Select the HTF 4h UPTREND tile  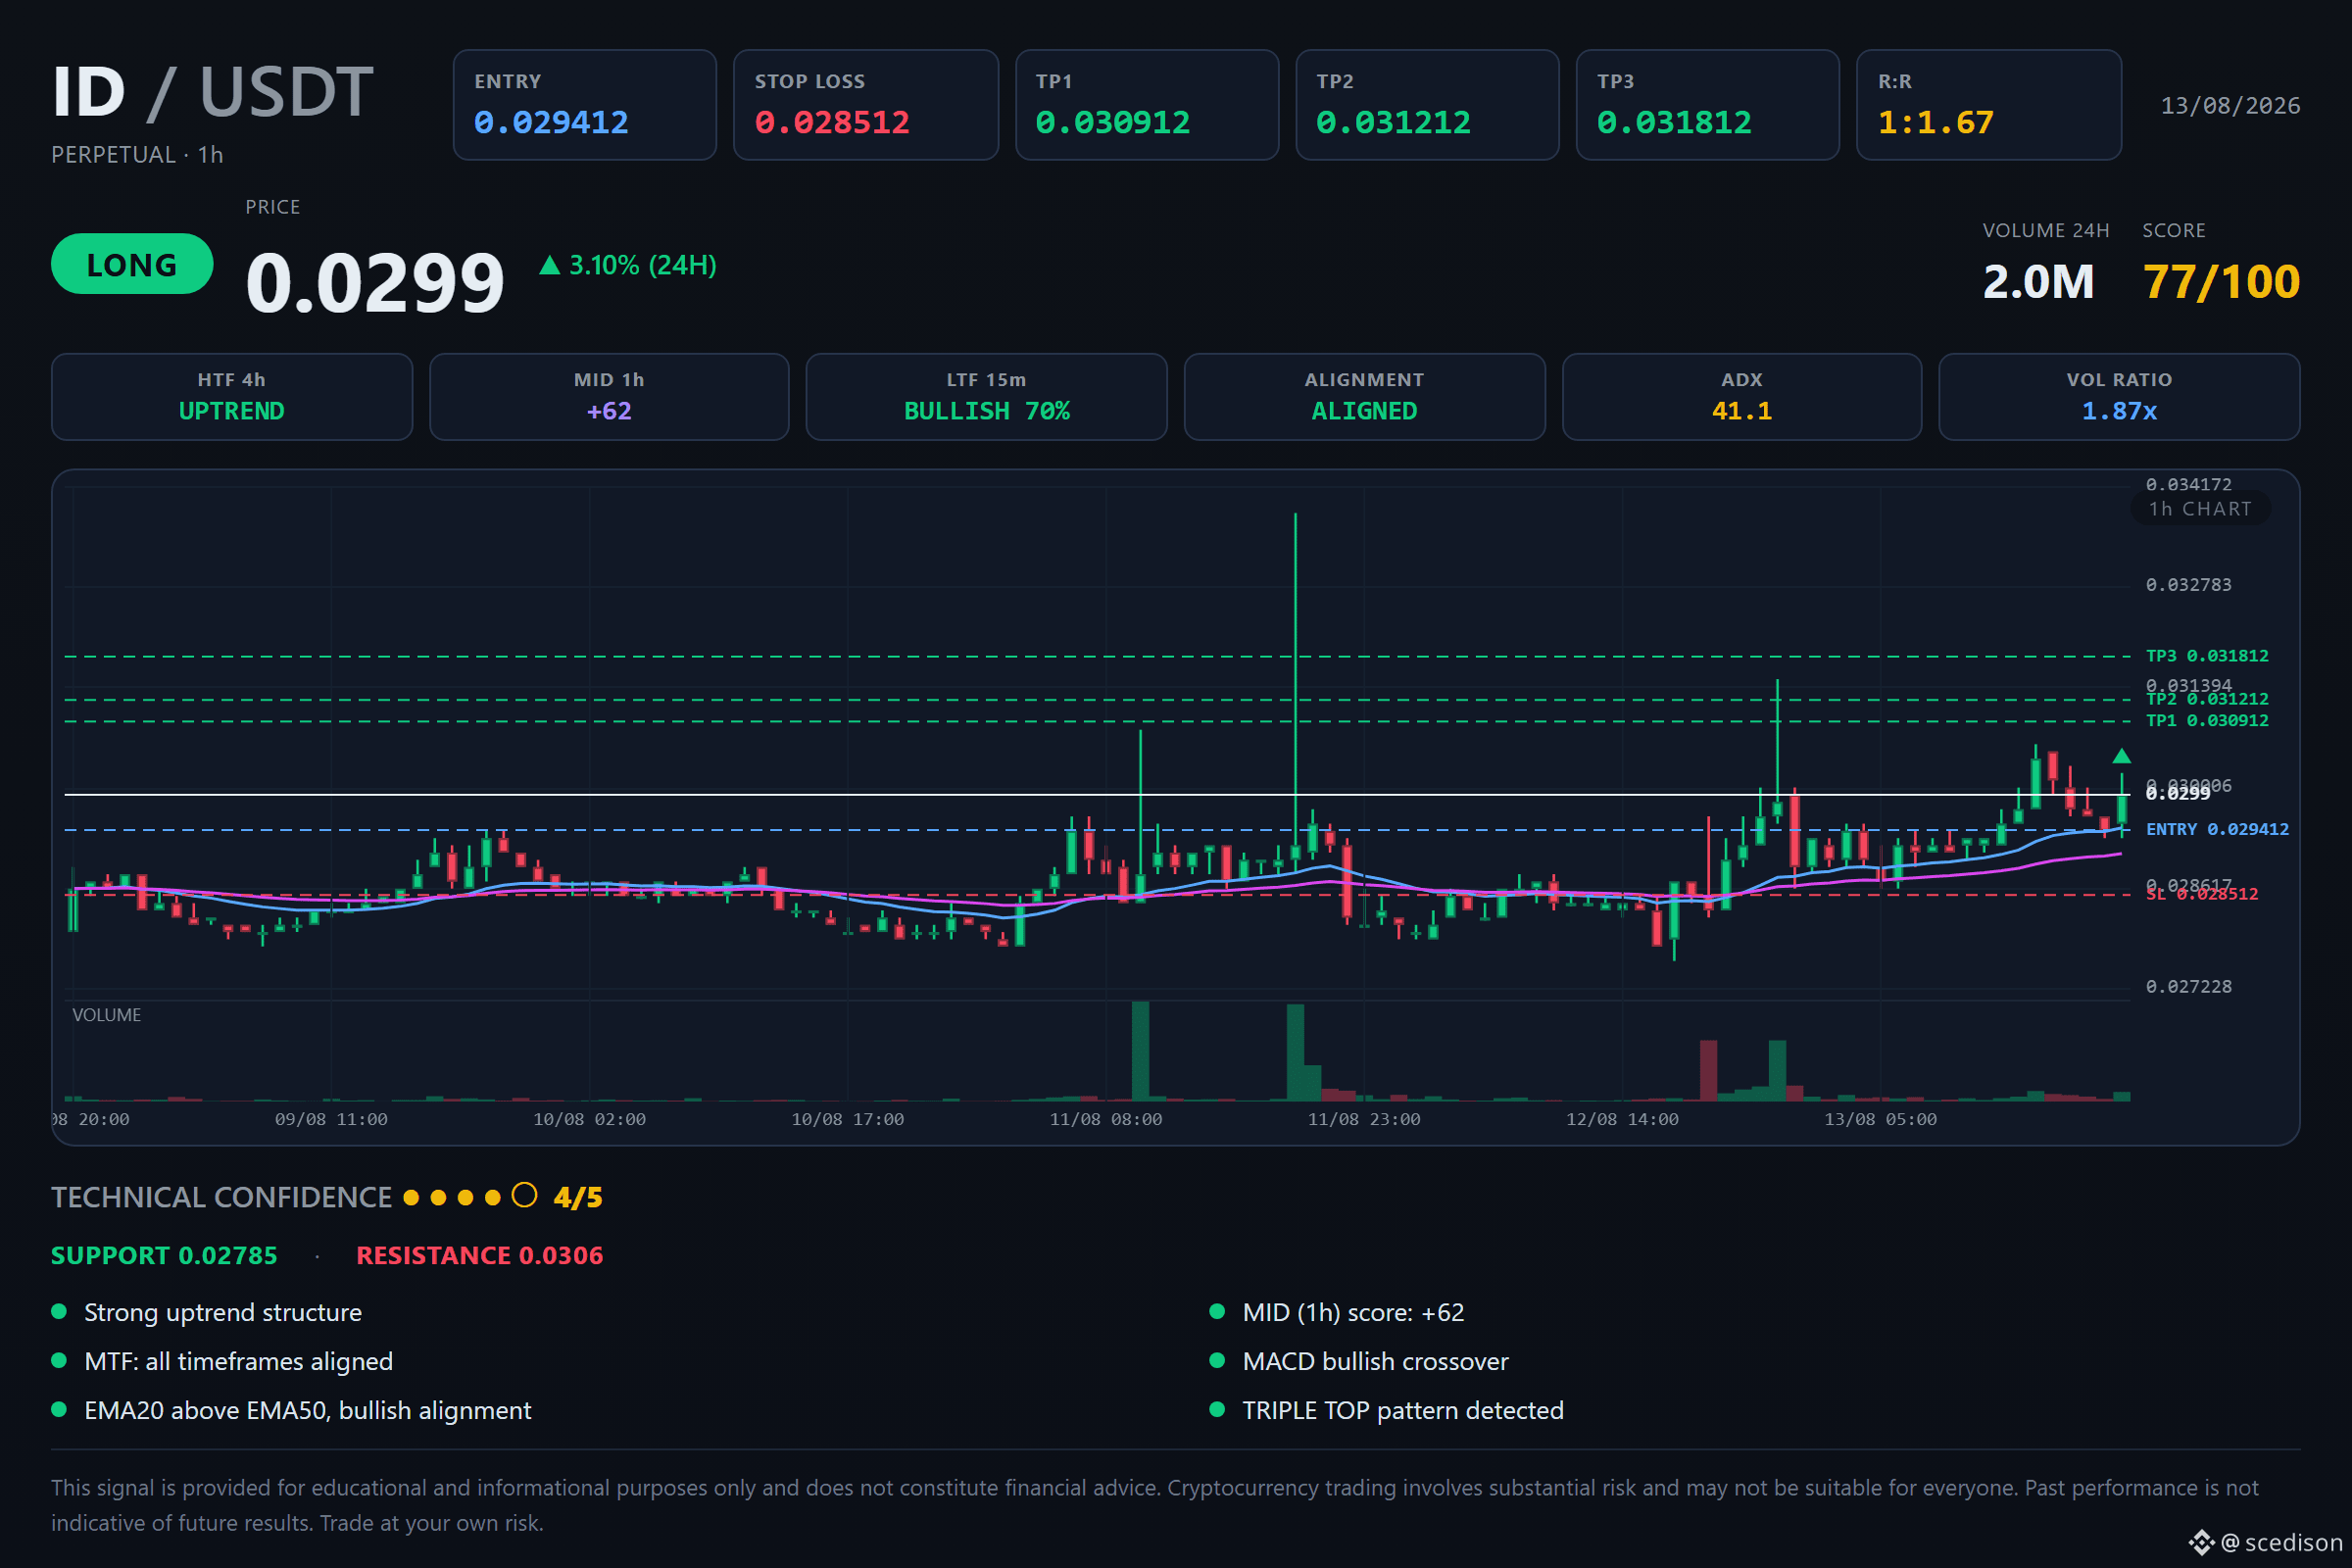(x=232, y=397)
